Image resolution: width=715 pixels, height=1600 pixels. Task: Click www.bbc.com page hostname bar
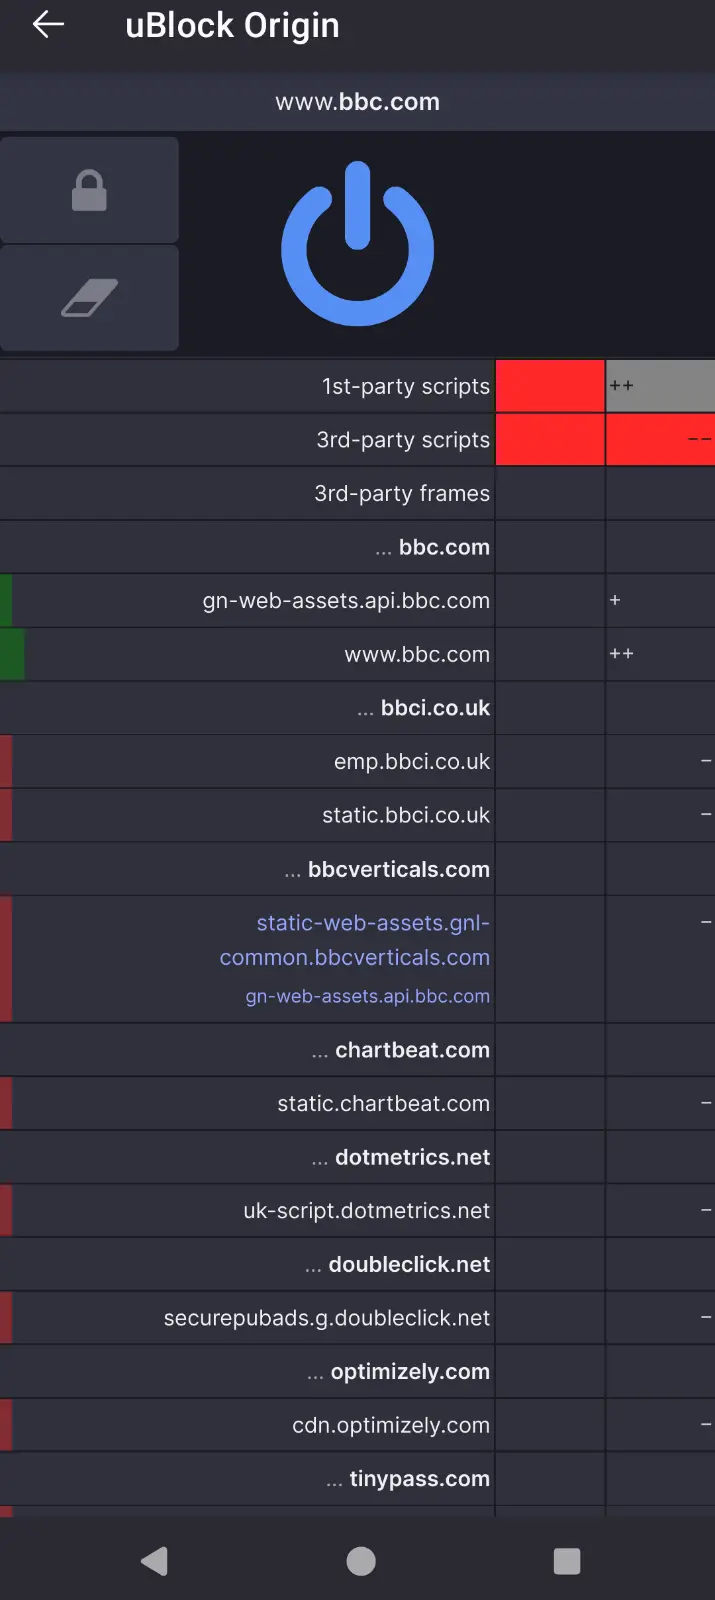(357, 101)
